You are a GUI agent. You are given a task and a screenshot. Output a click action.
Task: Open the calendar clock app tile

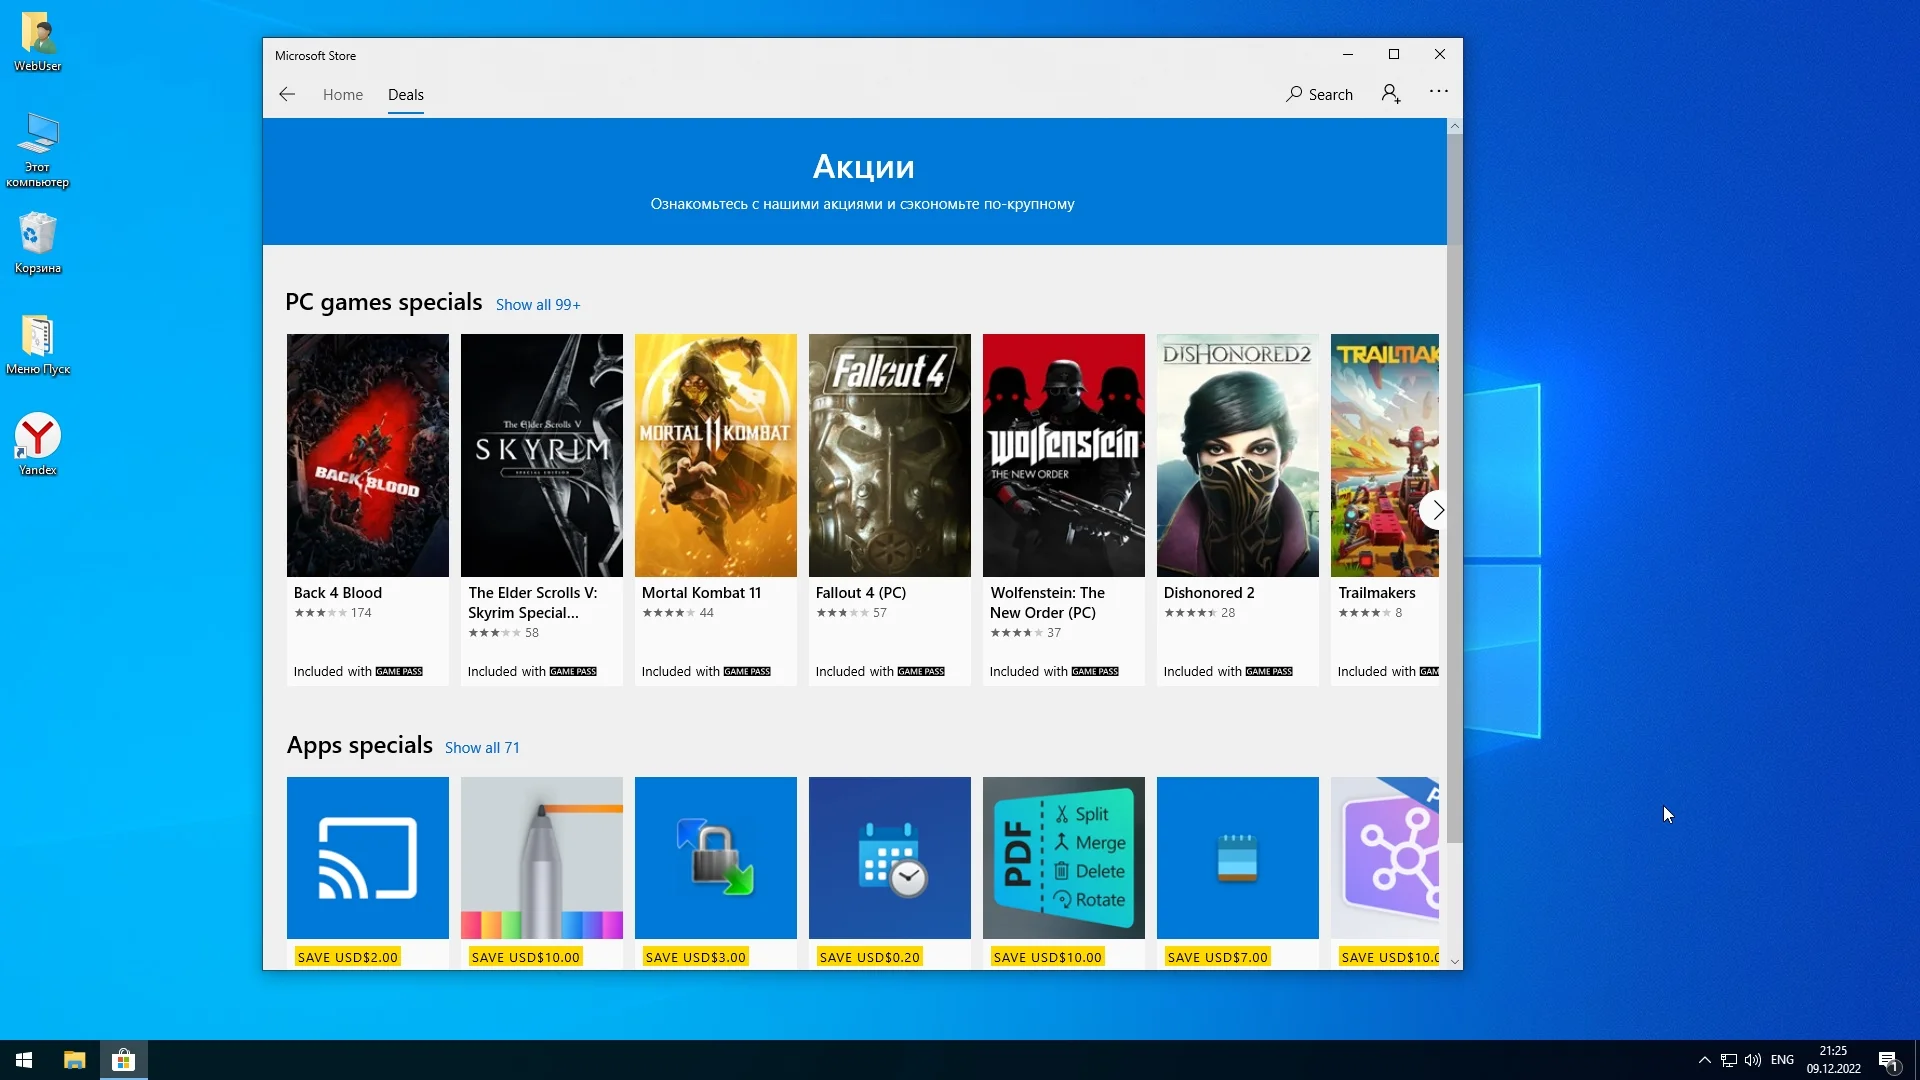[889, 858]
